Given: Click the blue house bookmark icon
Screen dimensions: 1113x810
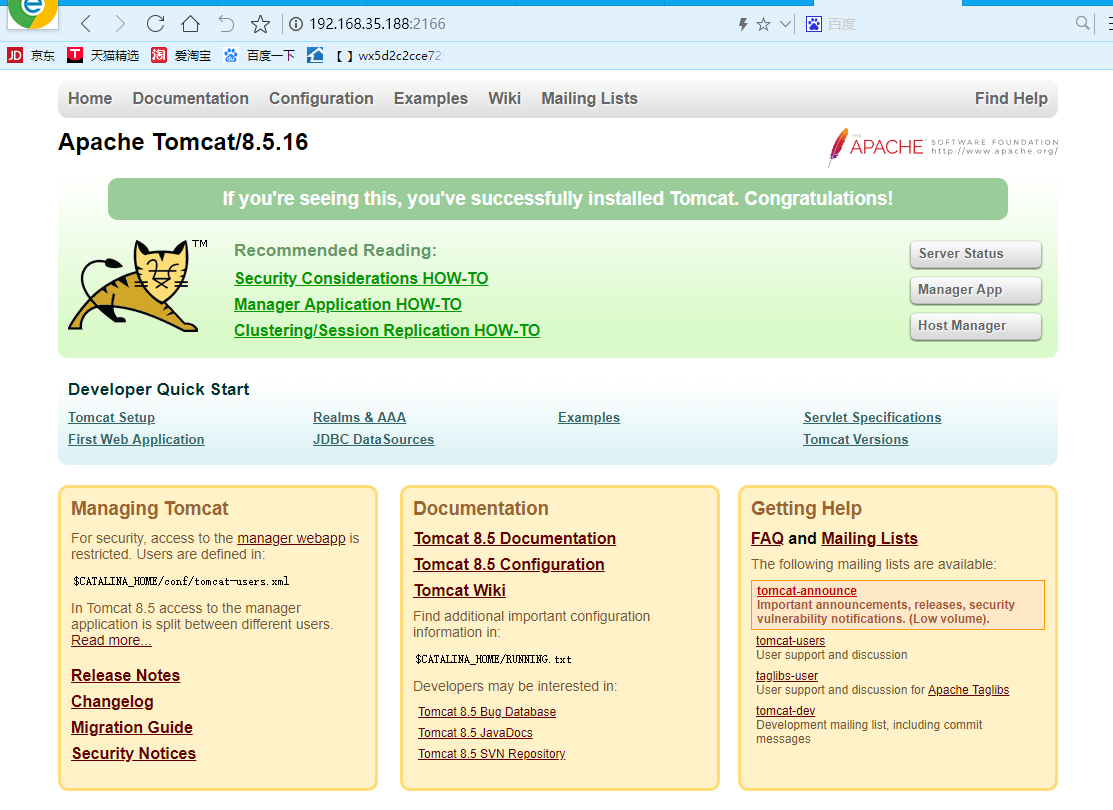Looking at the screenshot, I should [315, 55].
